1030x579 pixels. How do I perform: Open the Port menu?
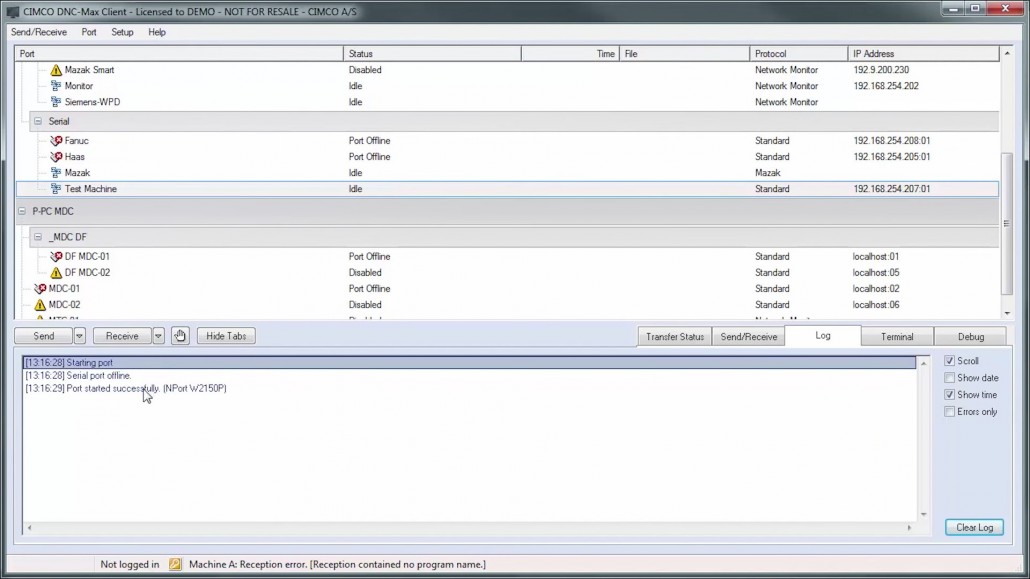pyautogui.click(x=89, y=32)
